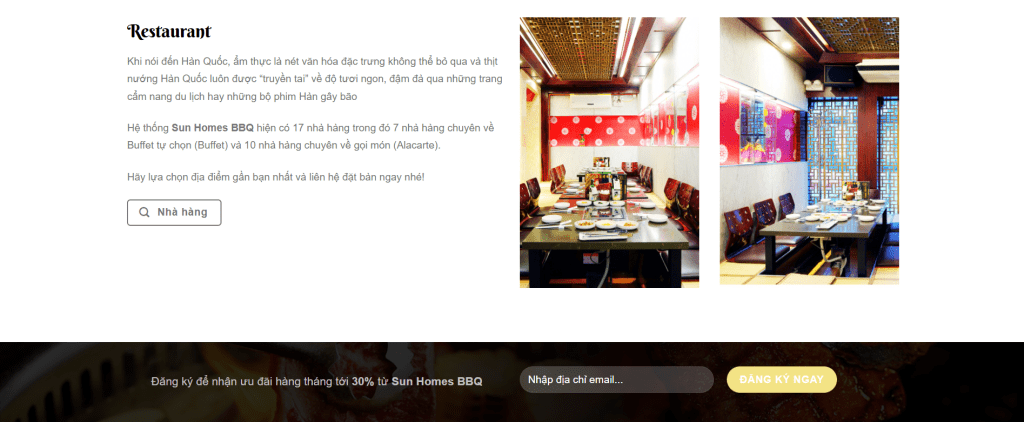Click the red patterned wall in left photo
This screenshot has width=1024, height=422.
pos(593,131)
